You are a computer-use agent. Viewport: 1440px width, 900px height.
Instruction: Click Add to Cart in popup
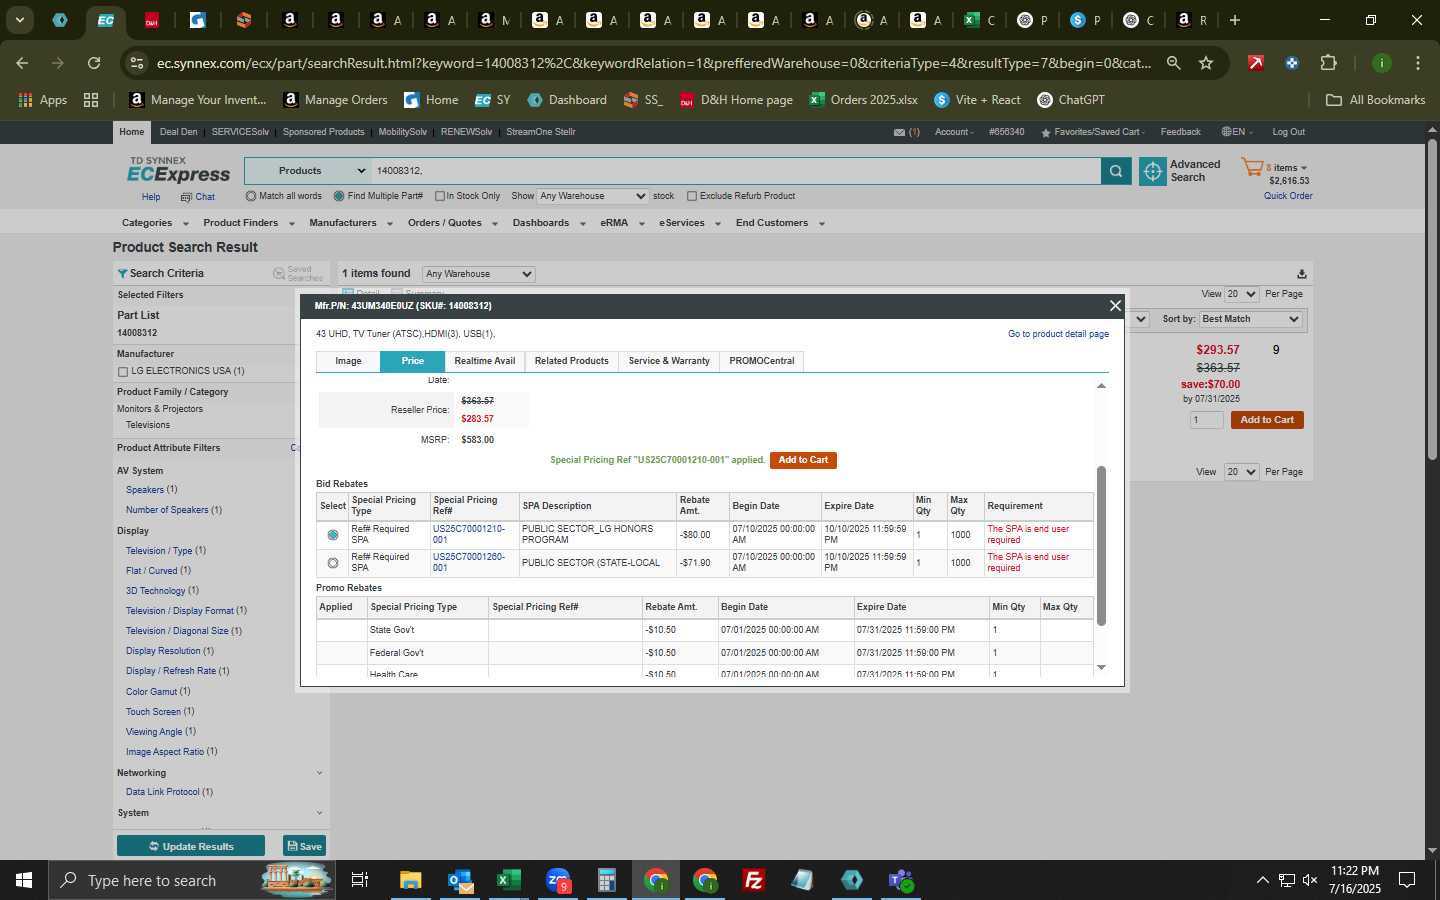(803, 460)
